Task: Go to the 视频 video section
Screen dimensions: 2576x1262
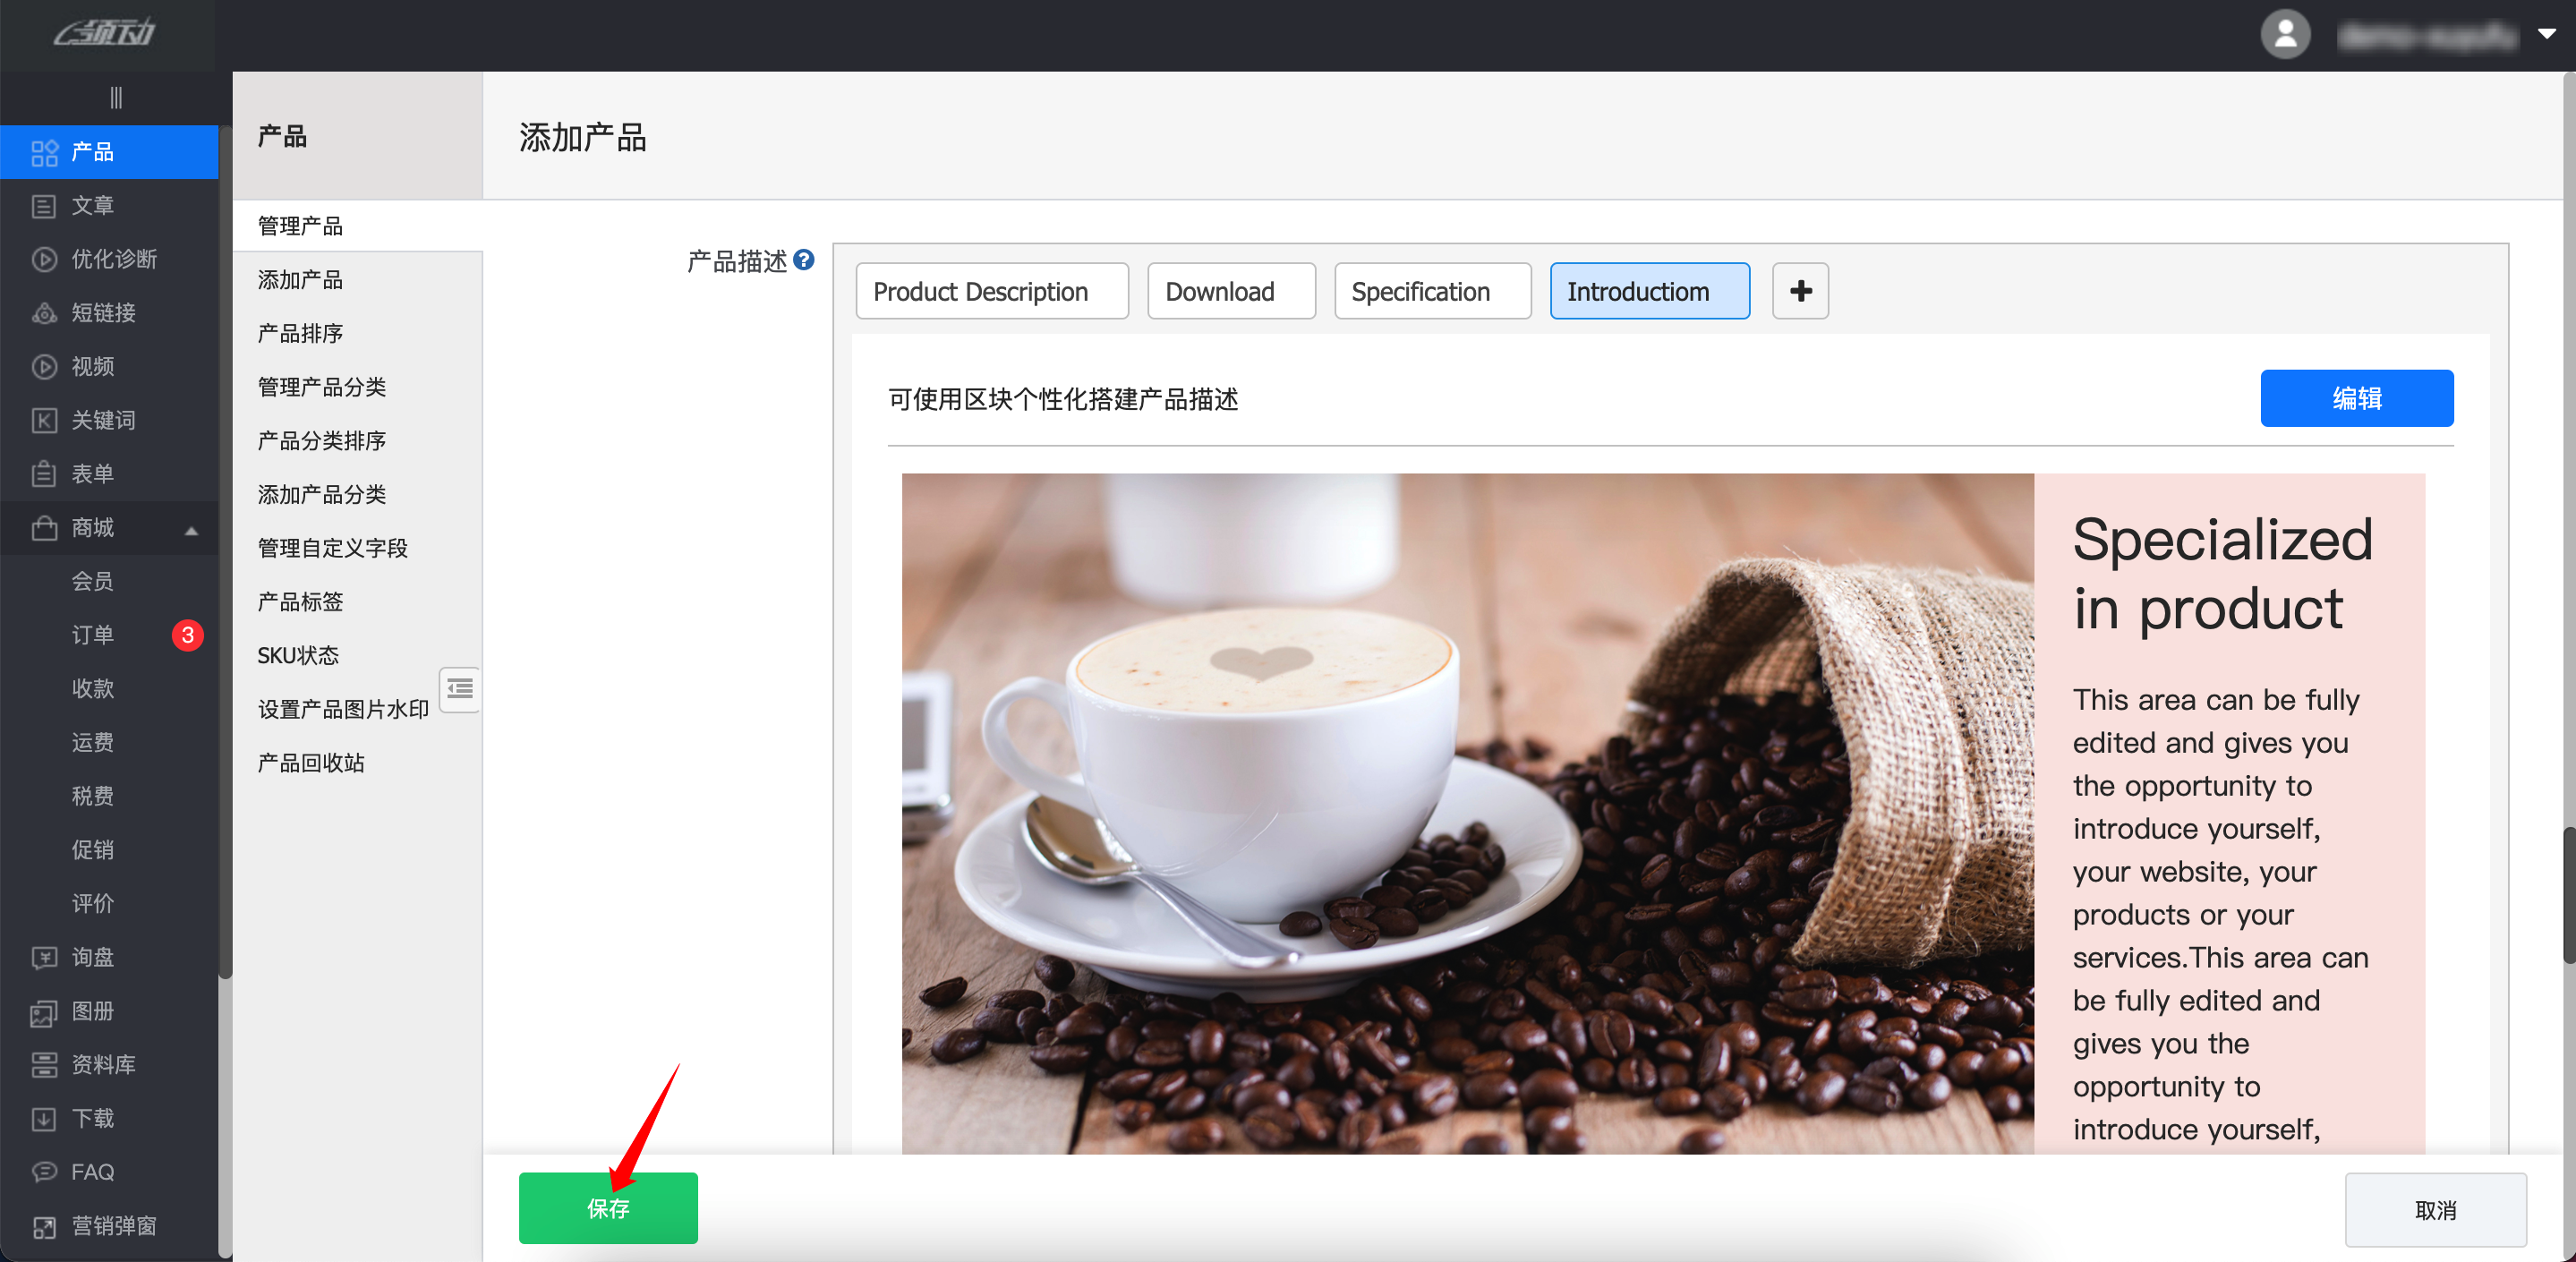Action: click(x=92, y=366)
